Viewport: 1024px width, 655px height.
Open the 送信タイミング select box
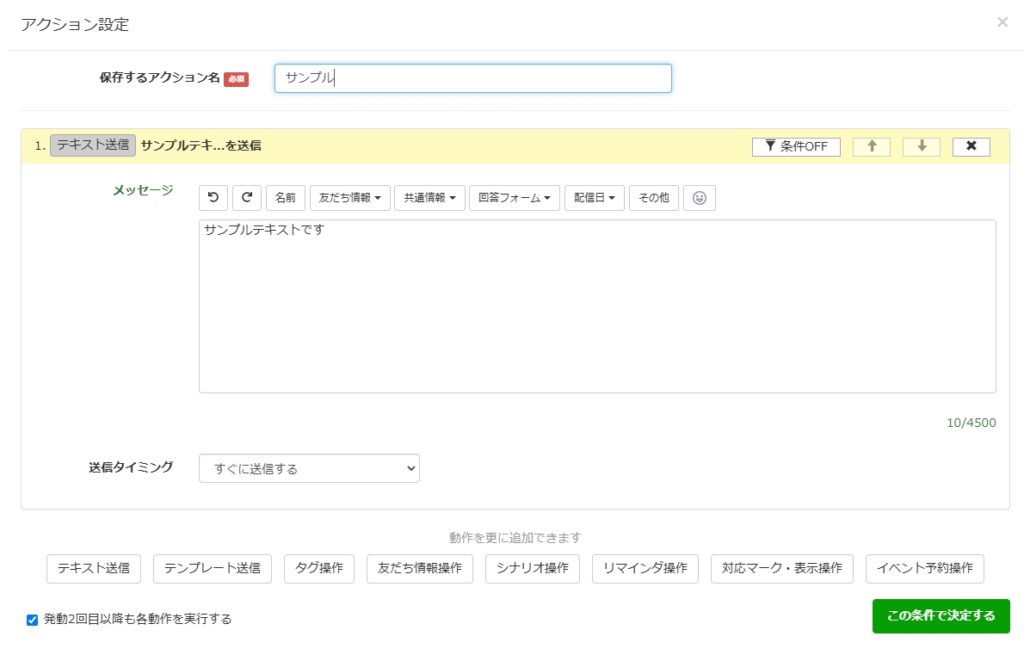pyautogui.click(x=309, y=468)
